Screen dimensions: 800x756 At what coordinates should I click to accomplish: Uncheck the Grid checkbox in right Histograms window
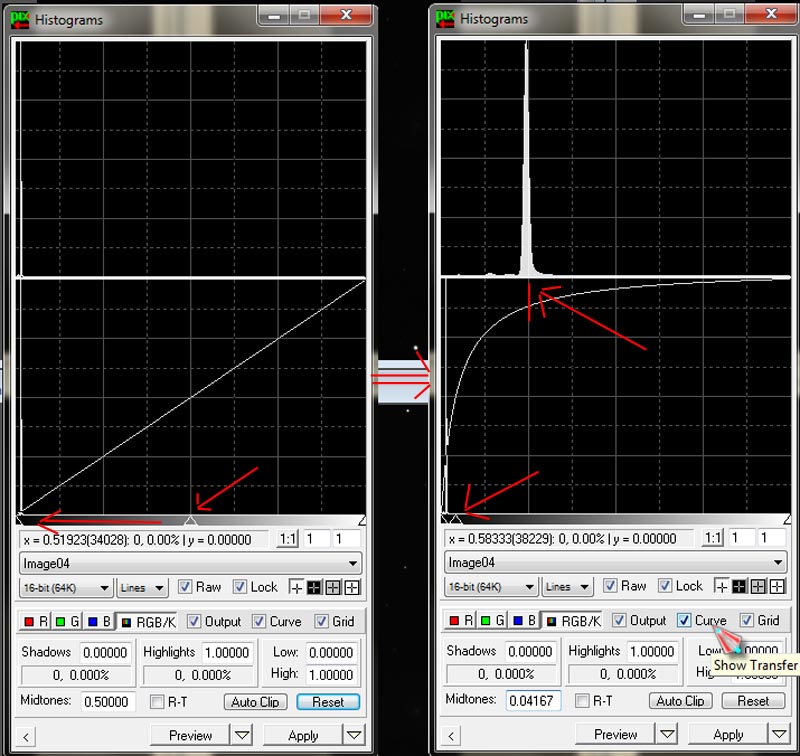click(x=746, y=621)
